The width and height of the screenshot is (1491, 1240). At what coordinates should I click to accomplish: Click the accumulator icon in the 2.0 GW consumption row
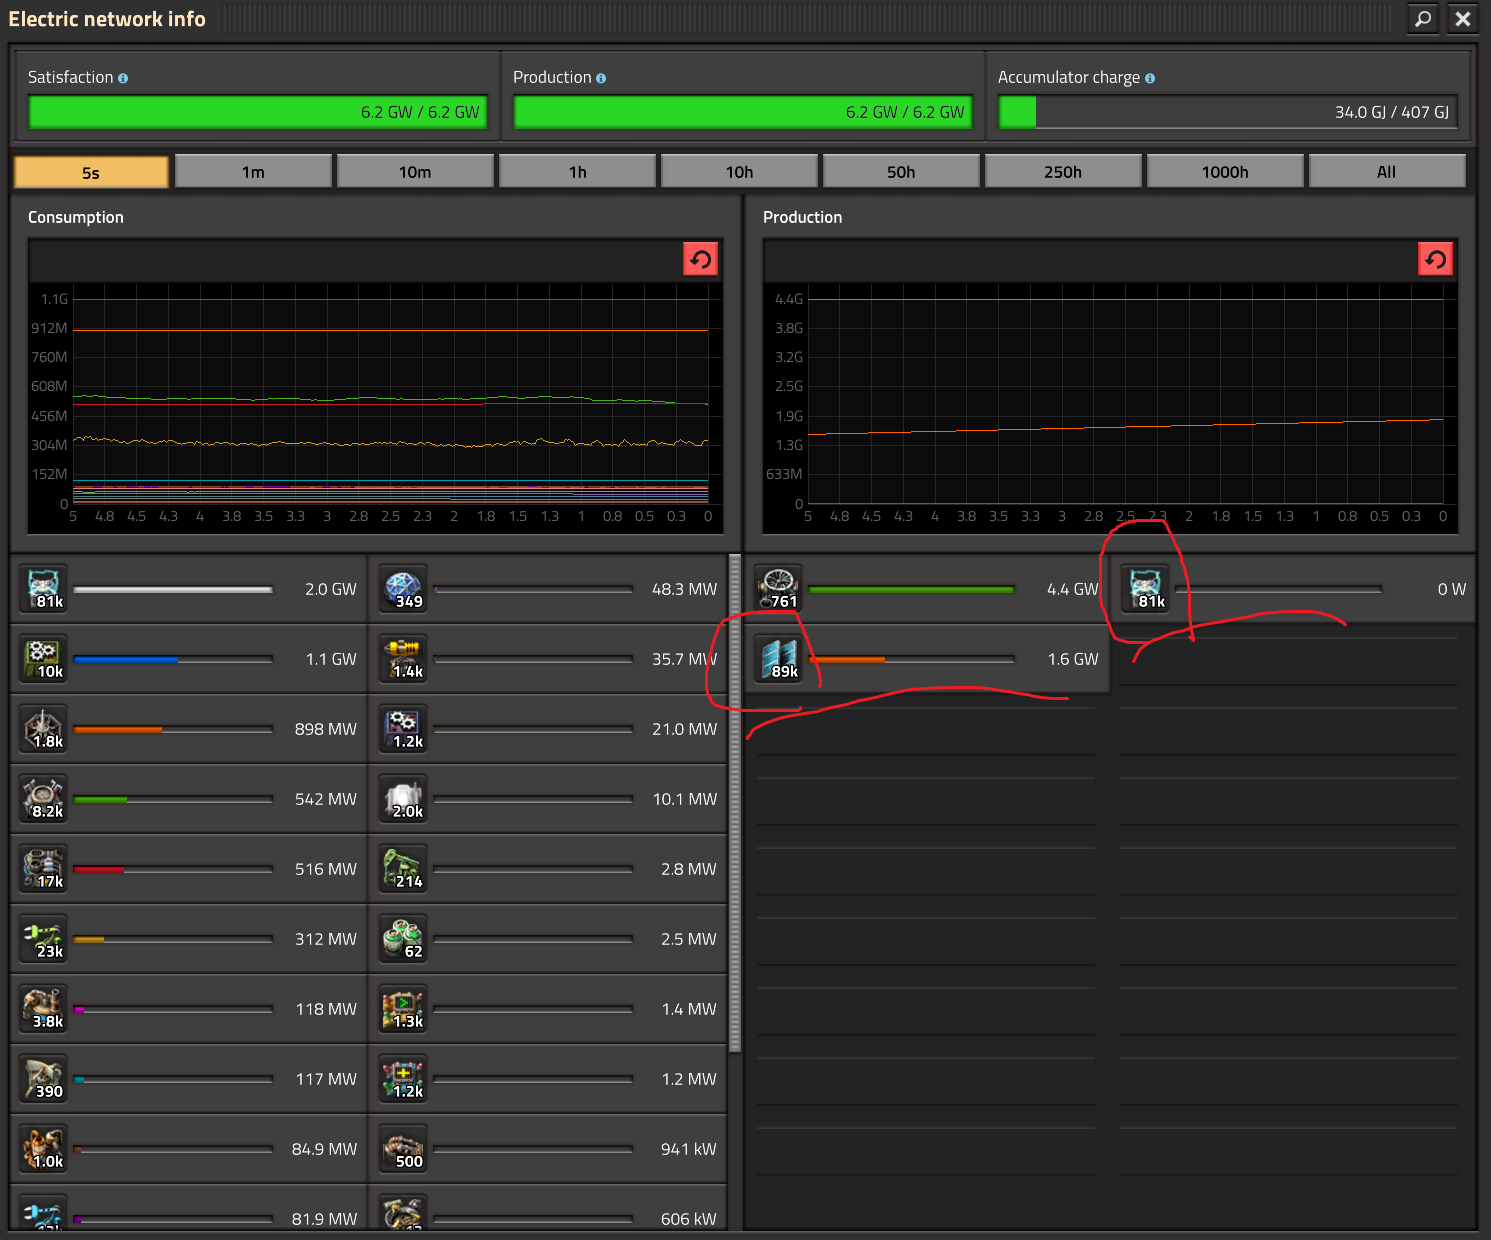(44, 589)
